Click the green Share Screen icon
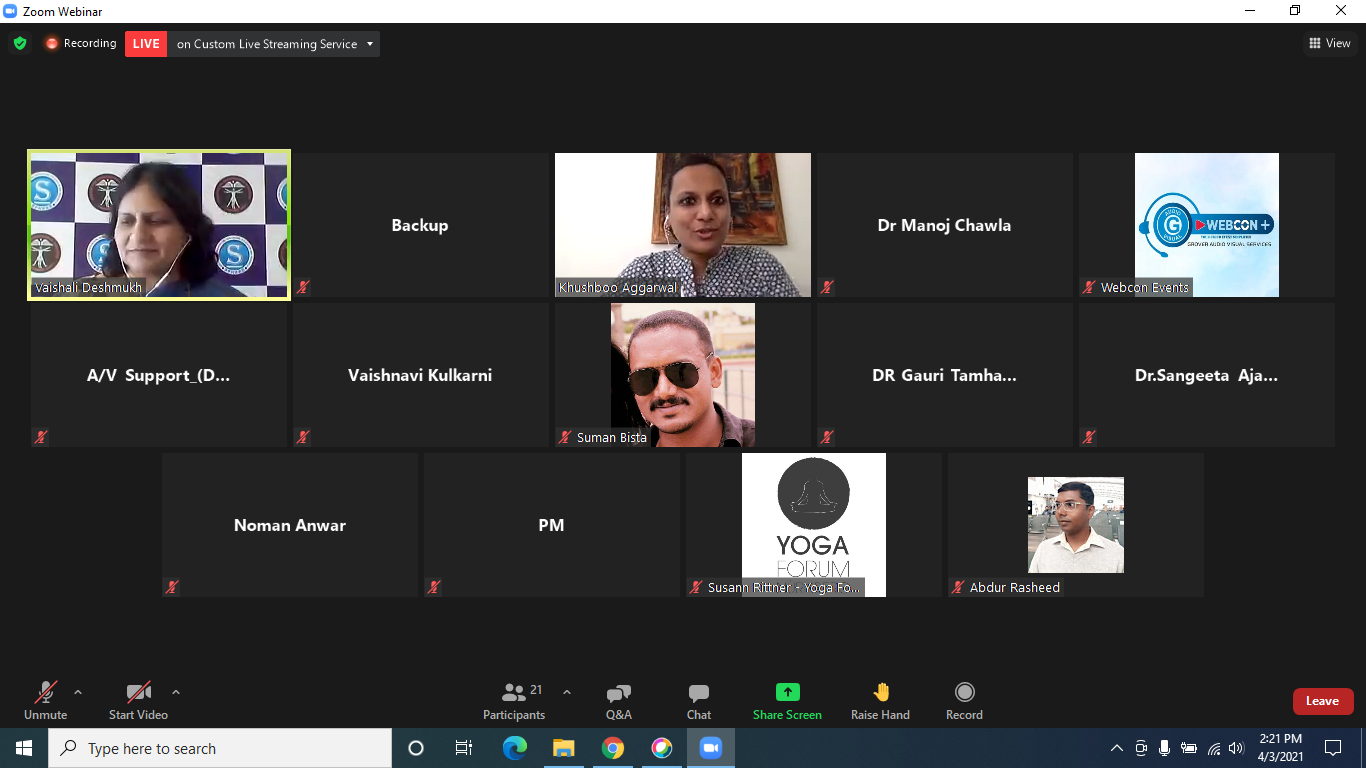This screenshot has width=1366, height=768. (x=788, y=692)
